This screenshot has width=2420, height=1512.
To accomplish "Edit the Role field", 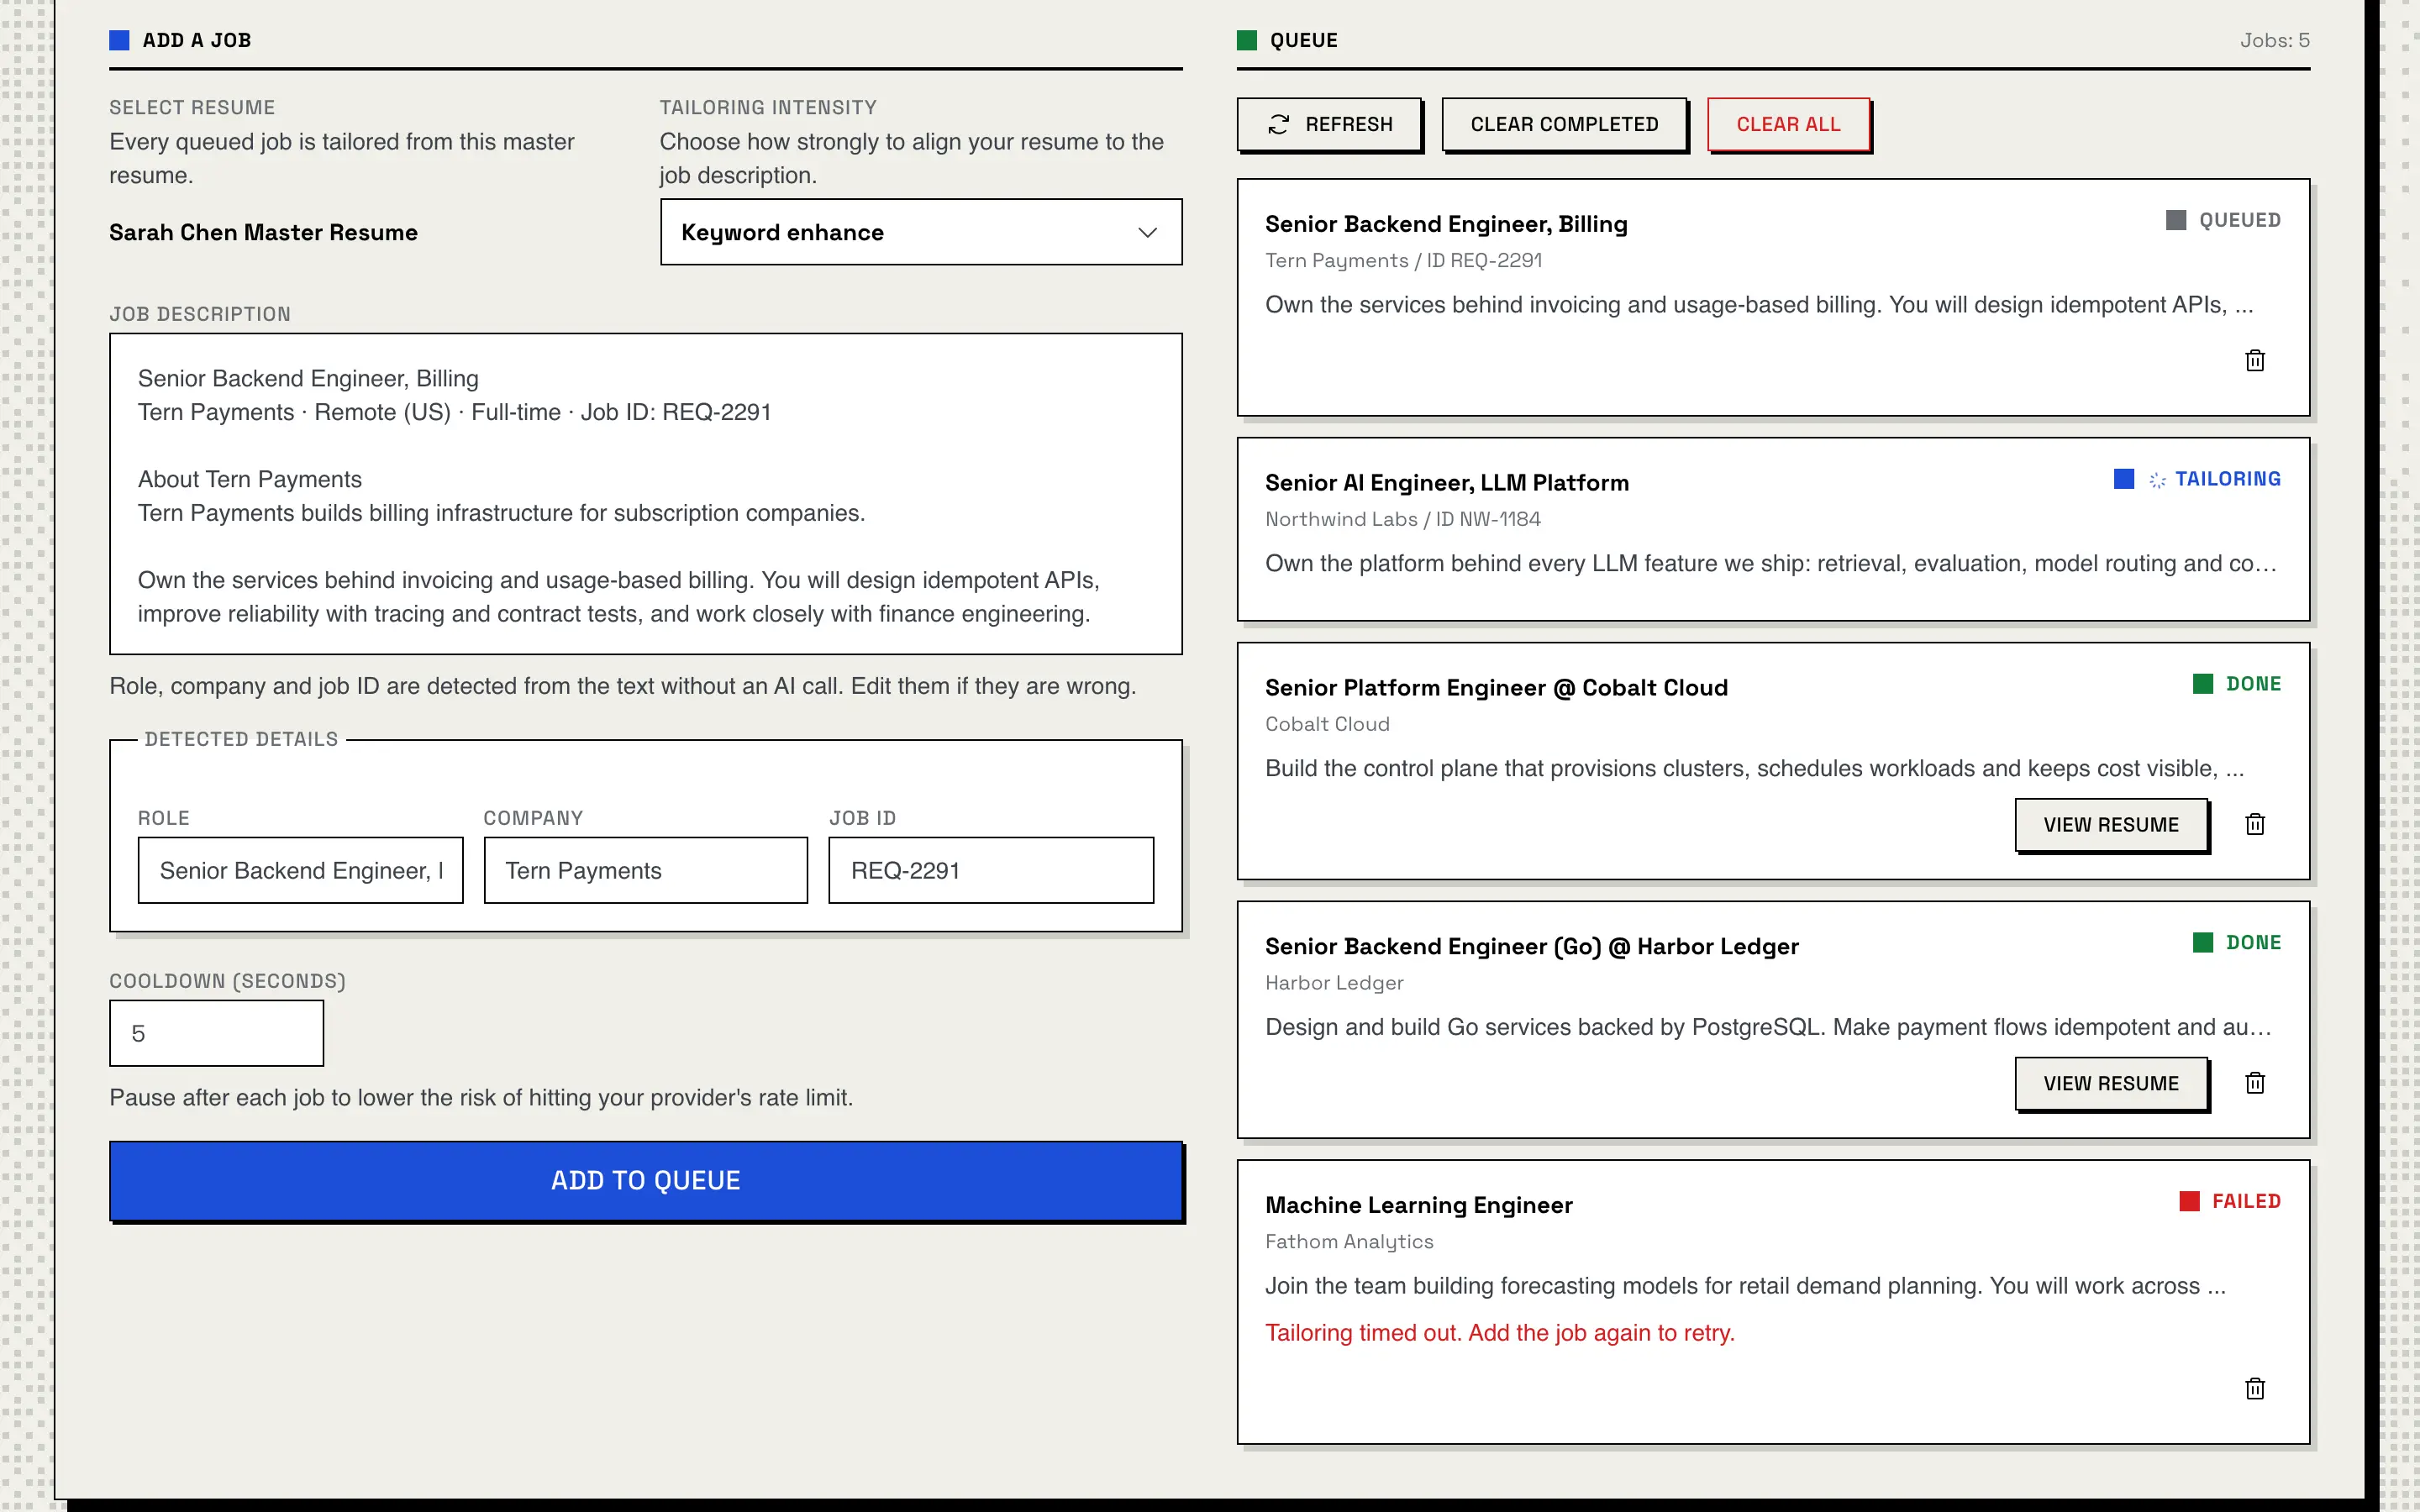I will coord(300,870).
